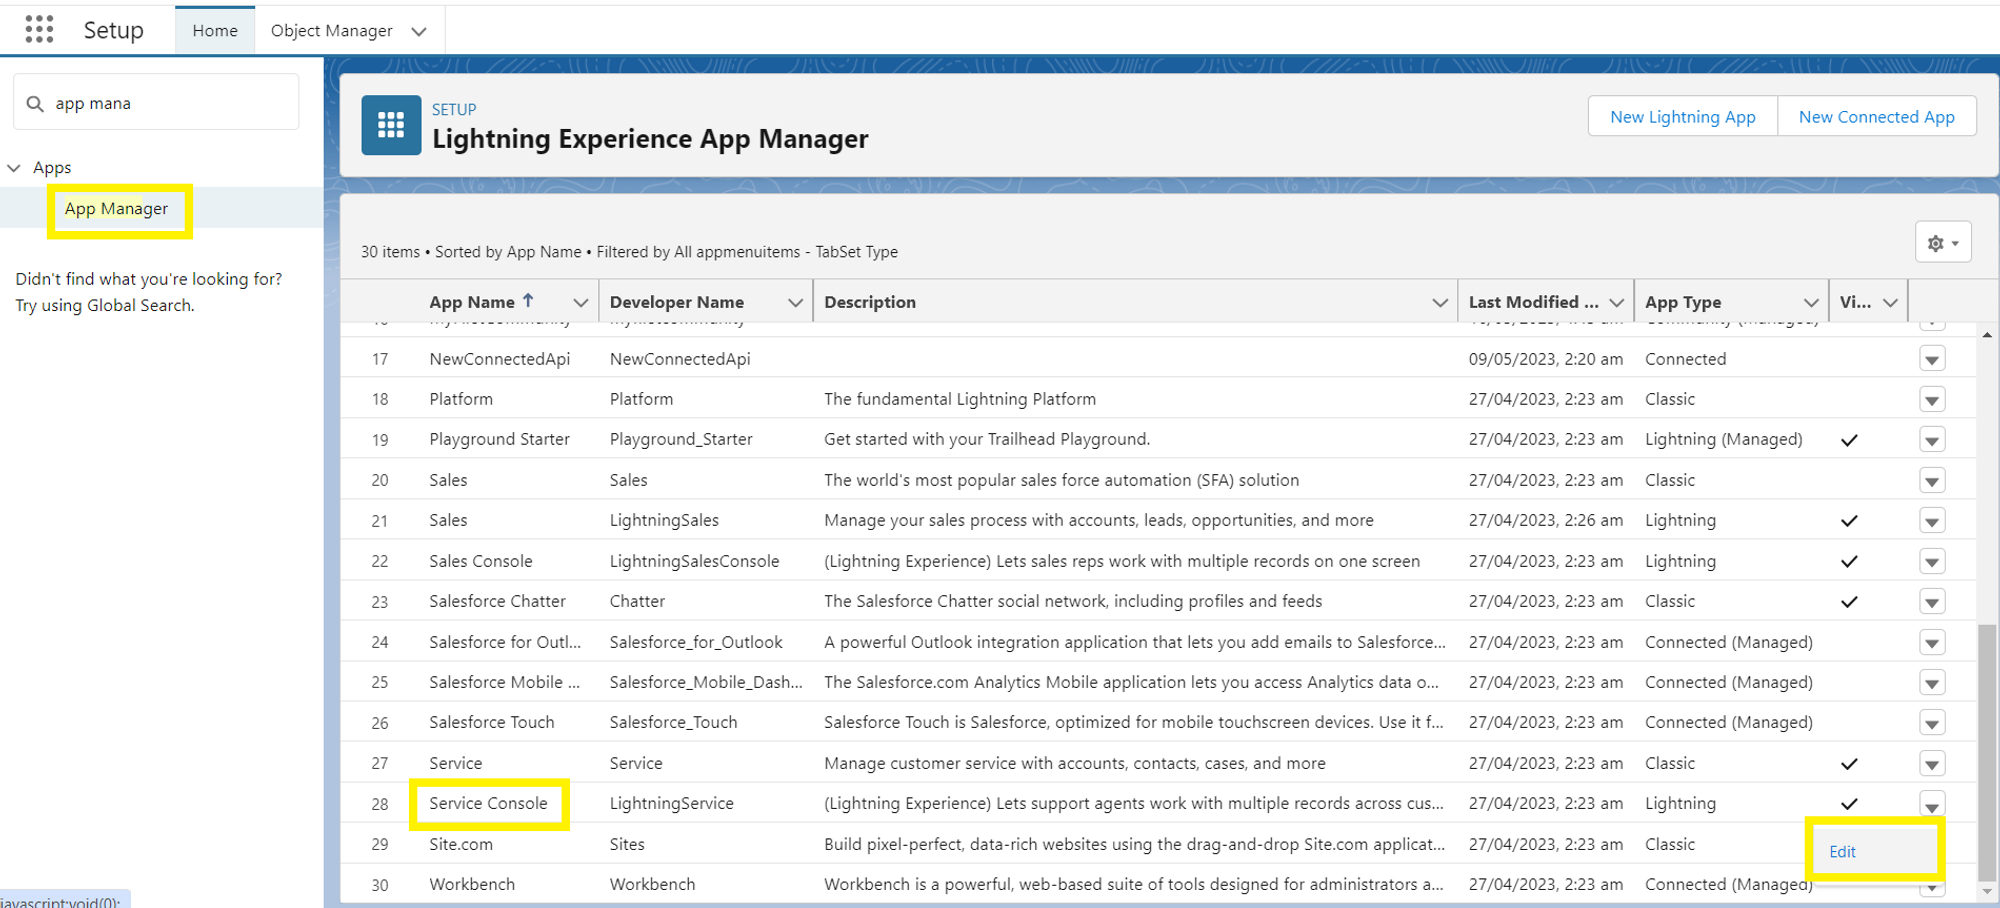Open row actions arrow for Salesforce Touch

pos(1932,723)
